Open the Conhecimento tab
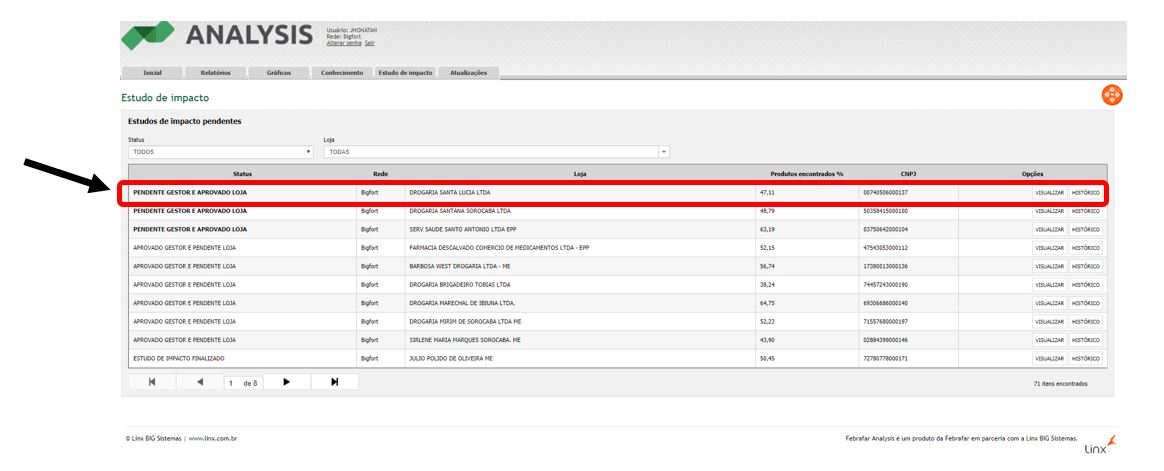 click(x=342, y=73)
